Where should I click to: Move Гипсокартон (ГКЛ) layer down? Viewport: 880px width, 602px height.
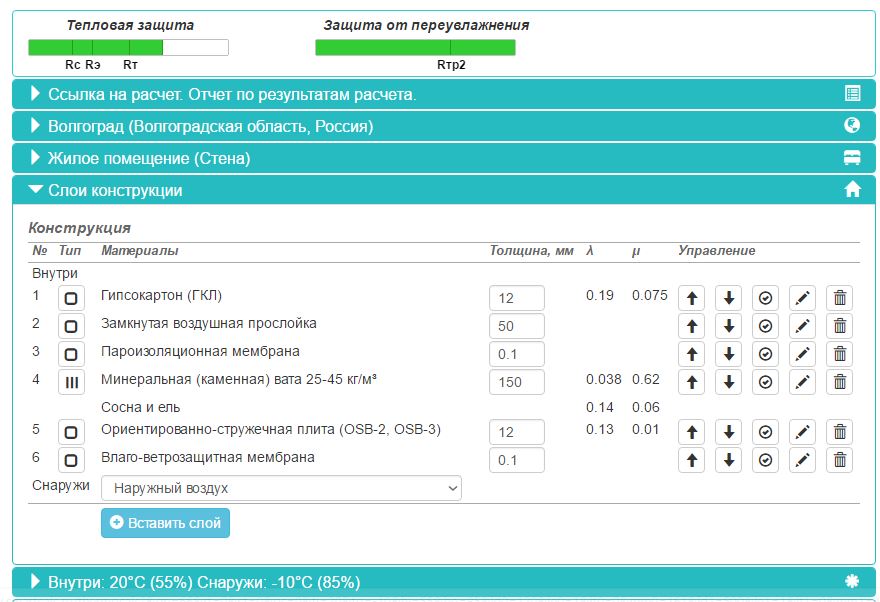tap(728, 298)
